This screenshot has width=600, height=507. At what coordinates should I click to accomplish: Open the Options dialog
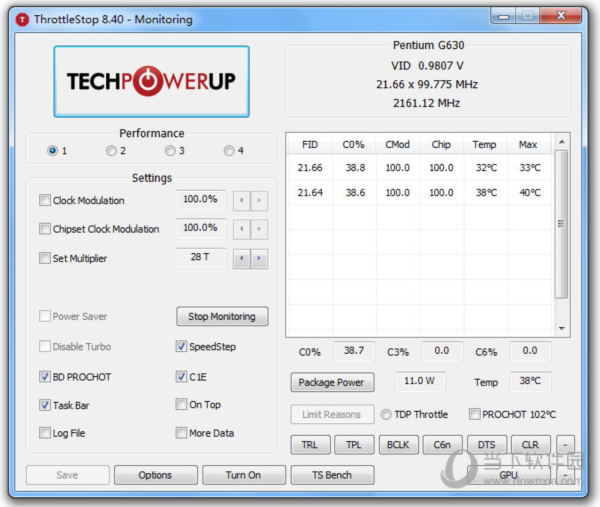pos(155,475)
